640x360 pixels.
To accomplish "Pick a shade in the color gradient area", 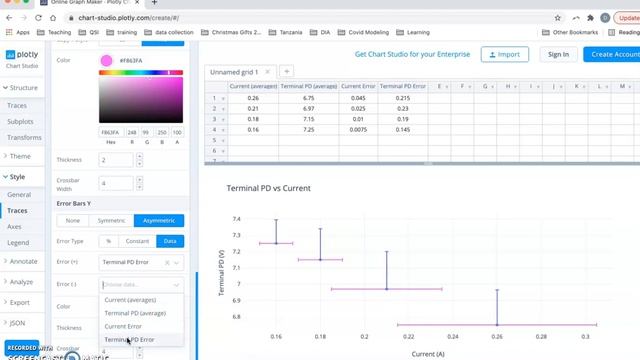I will pos(141,100).
